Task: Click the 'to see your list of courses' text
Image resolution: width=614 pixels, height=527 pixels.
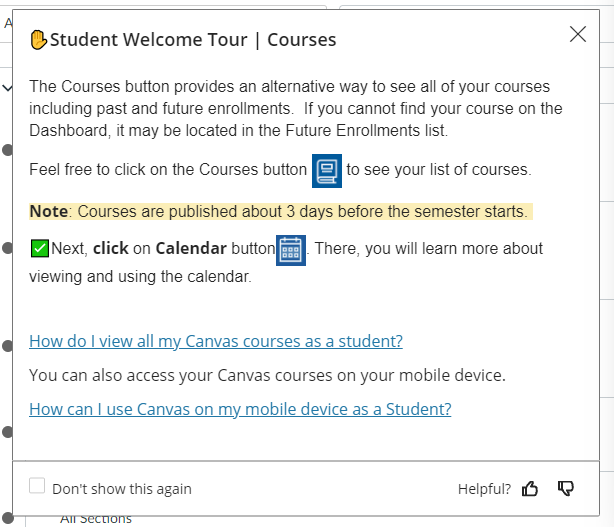Action: click(439, 170)
